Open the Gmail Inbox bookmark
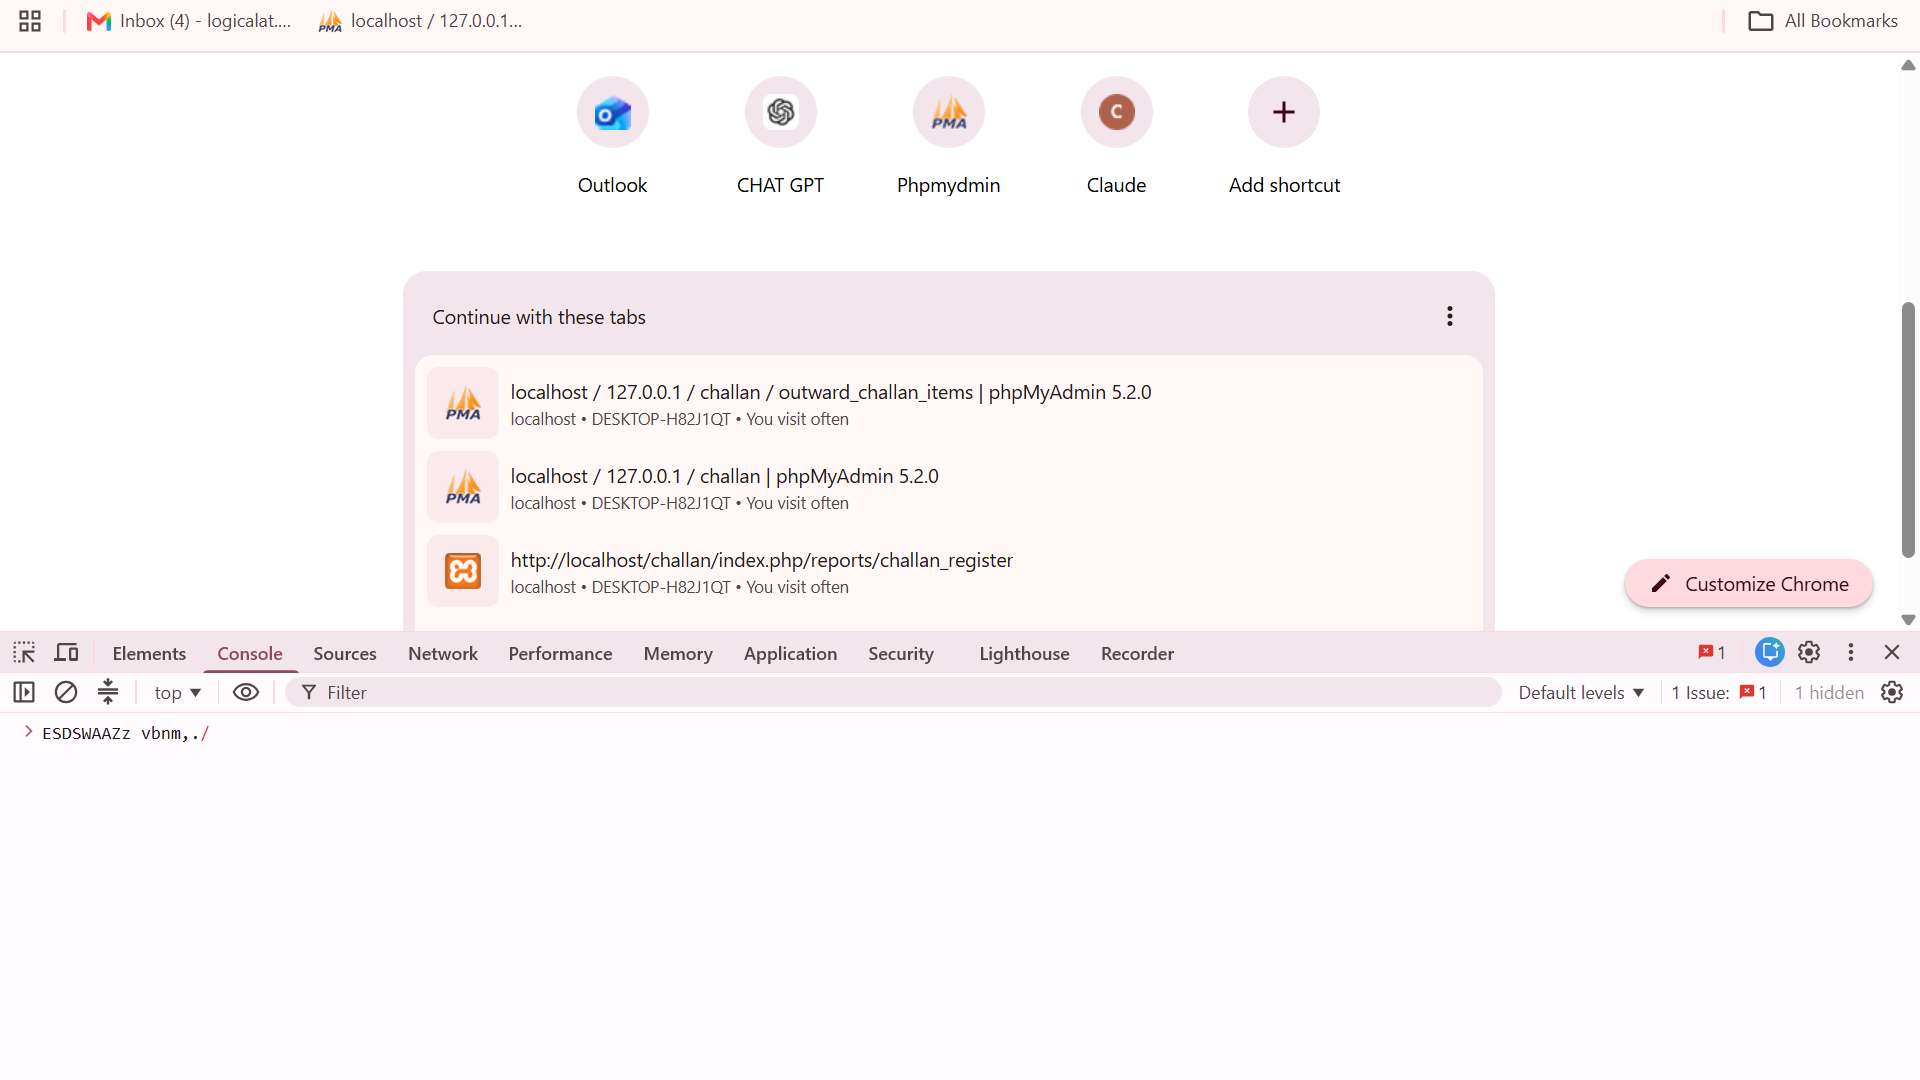Image resolution: width=1920 pixels, height=1080 pixels. coord(189,21)
